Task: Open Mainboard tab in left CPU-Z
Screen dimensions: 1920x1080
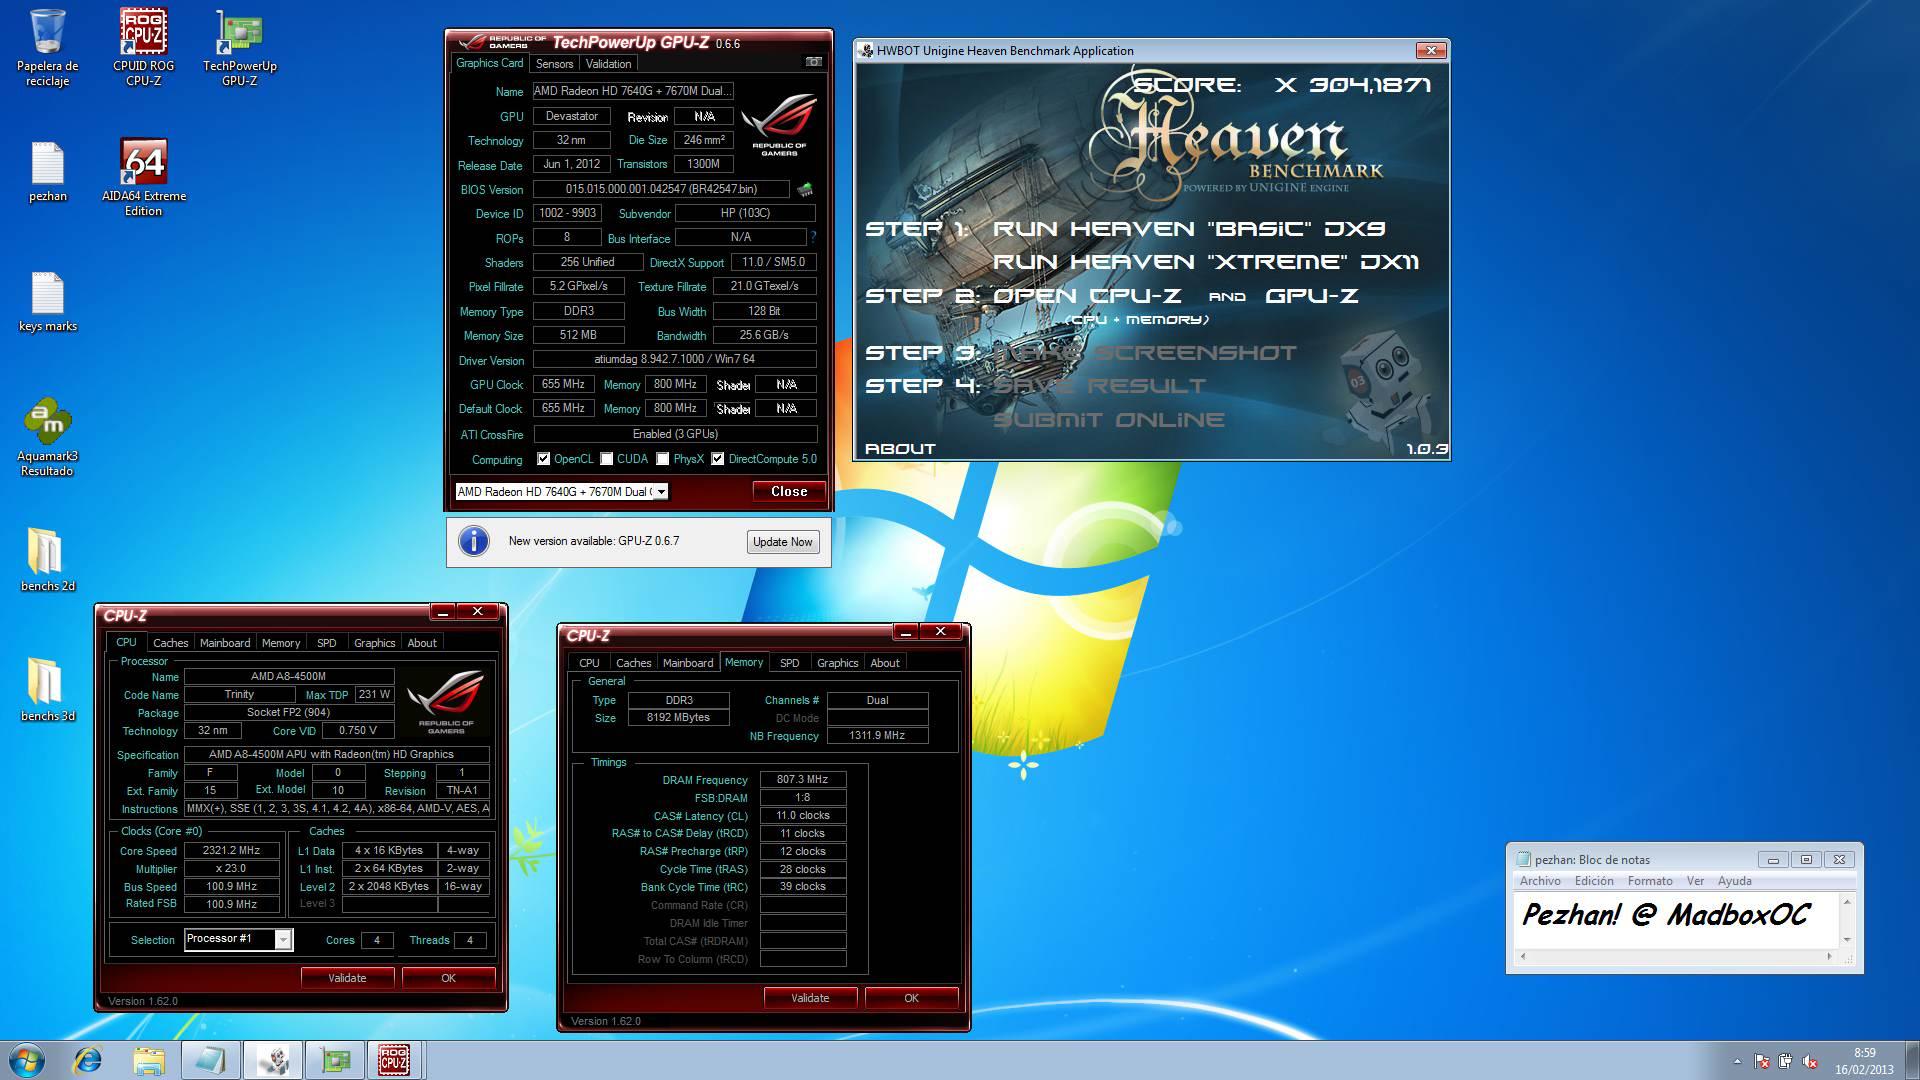Action: click(225, 643)
